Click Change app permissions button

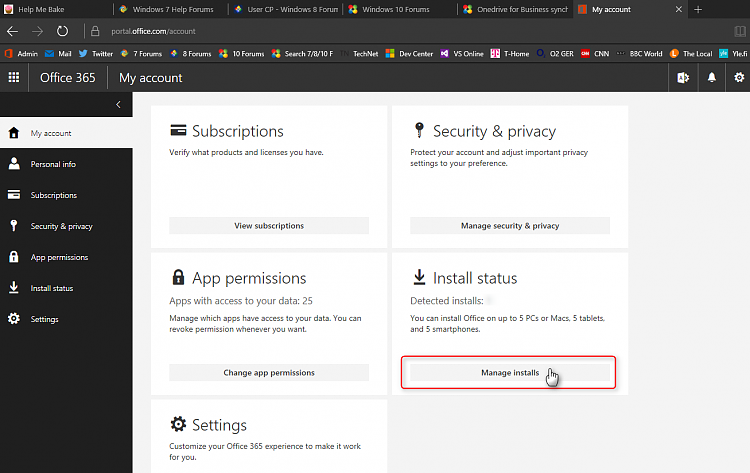(269, 373)
